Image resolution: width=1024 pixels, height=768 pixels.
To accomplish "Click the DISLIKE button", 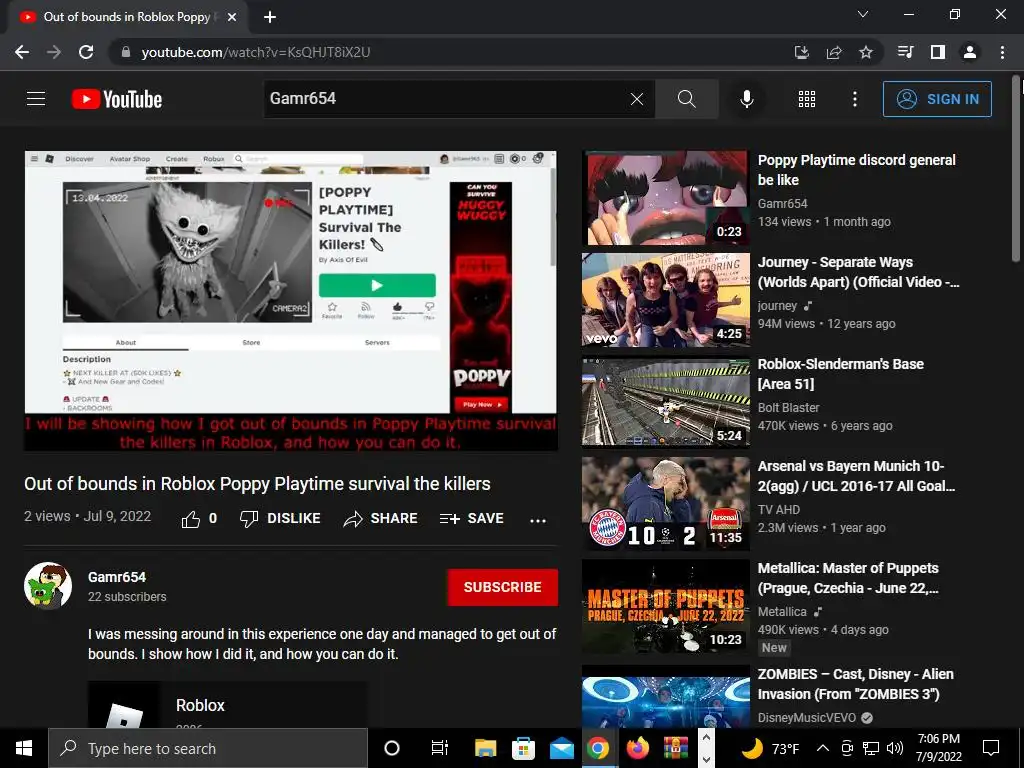I will [280, 519].
